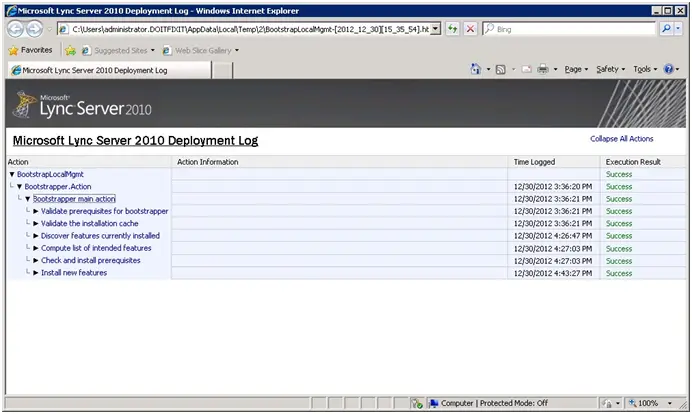Click the Microsoft Lync Server 2010 Deployment Log heading
This screenshot has width=692, height=414.
click(x=135, y=141)
